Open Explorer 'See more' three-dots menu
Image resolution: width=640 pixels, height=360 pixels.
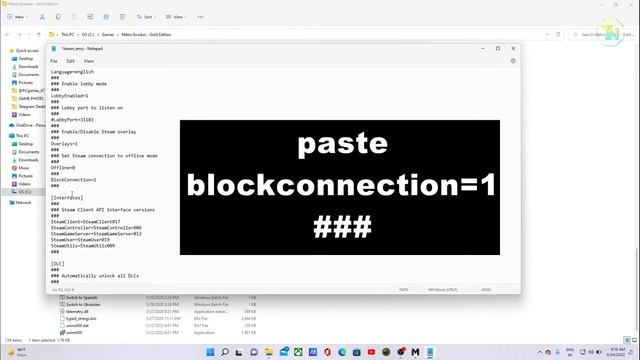point(200,17)
